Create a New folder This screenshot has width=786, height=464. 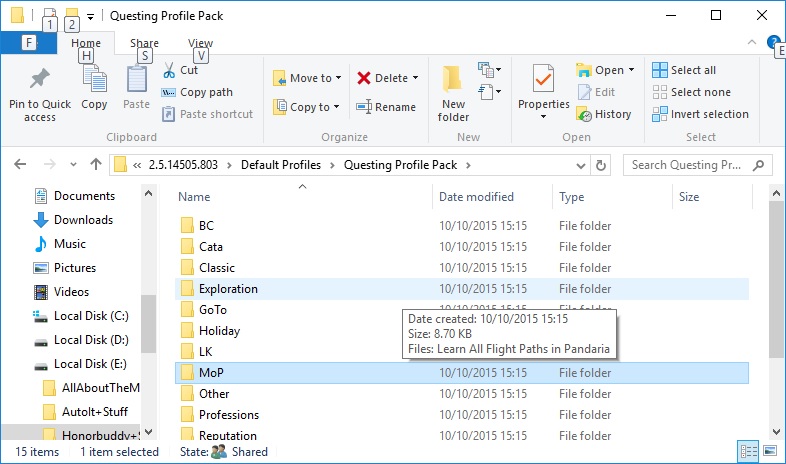coord(453,94)
